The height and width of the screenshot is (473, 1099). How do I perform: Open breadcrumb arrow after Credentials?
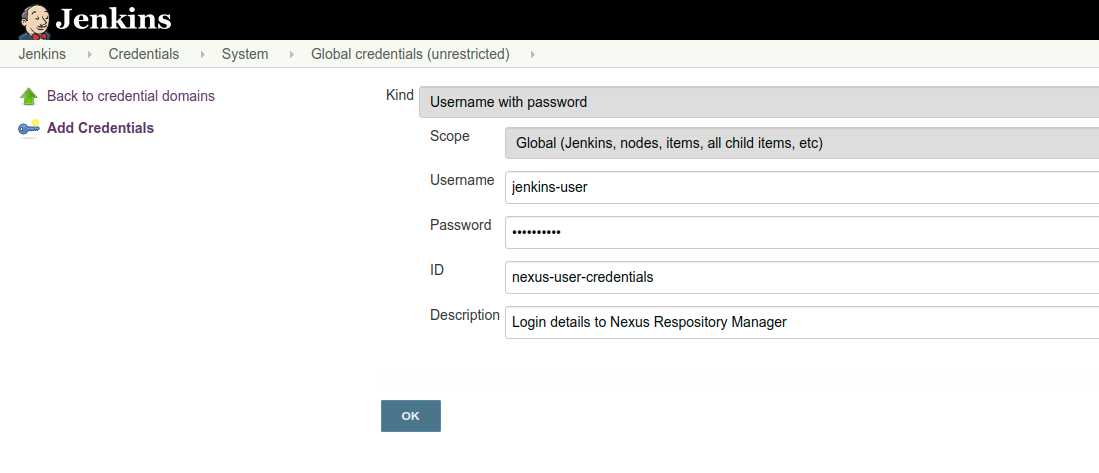[201, 55]
